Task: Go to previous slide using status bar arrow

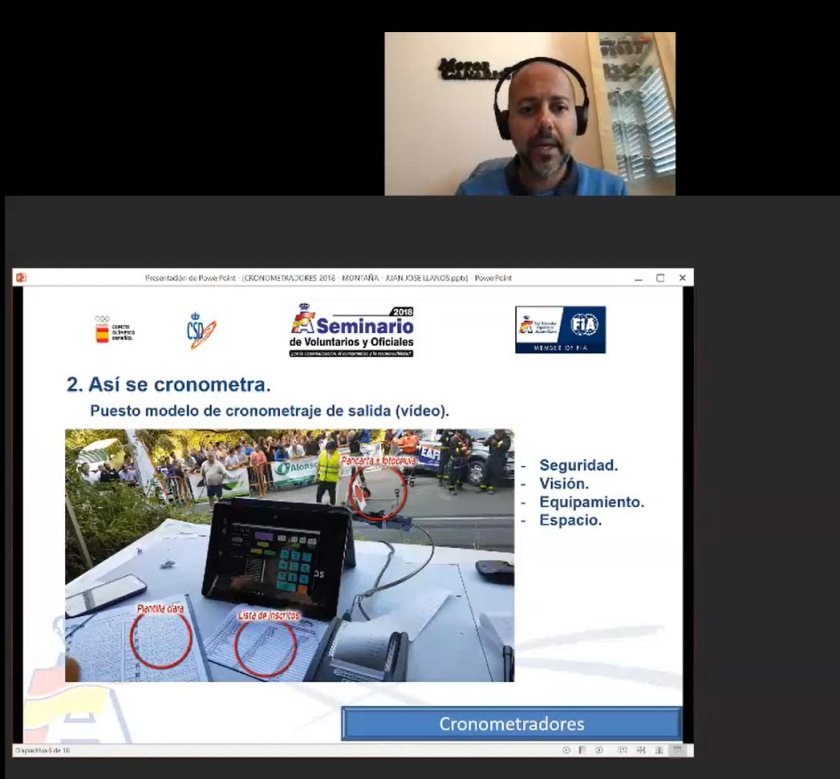Action: (567, 749)
